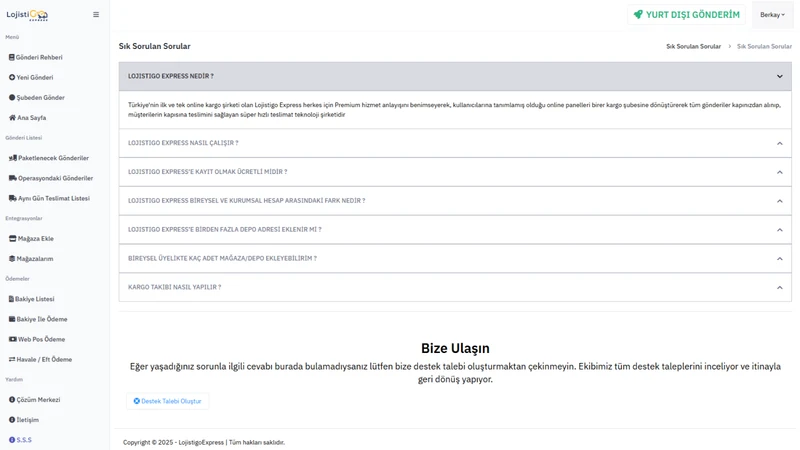Click the Web Pos Ödeme card icon
The width and height of the screenshot is (800, 450).
[13, 339]
